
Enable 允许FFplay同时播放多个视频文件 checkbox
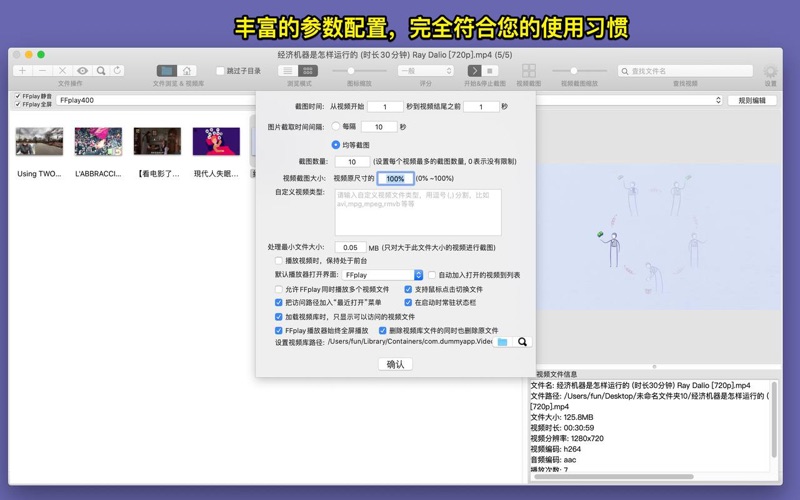coord(279,289)
